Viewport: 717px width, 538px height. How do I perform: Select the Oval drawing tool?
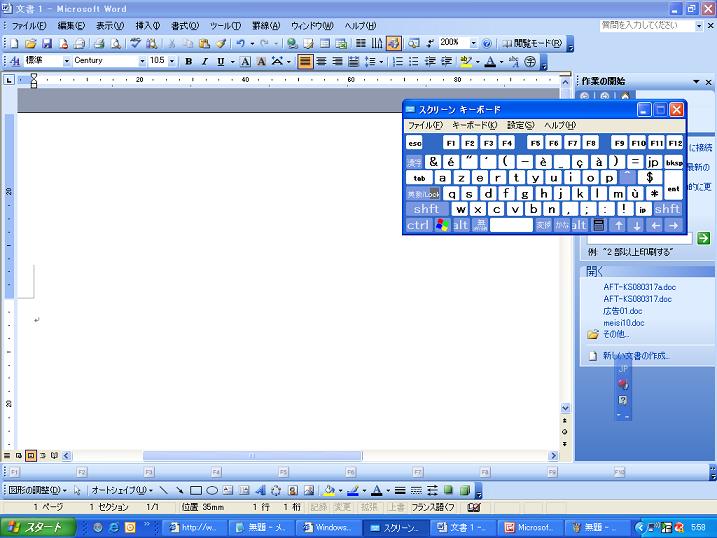[x=212, y=490]
